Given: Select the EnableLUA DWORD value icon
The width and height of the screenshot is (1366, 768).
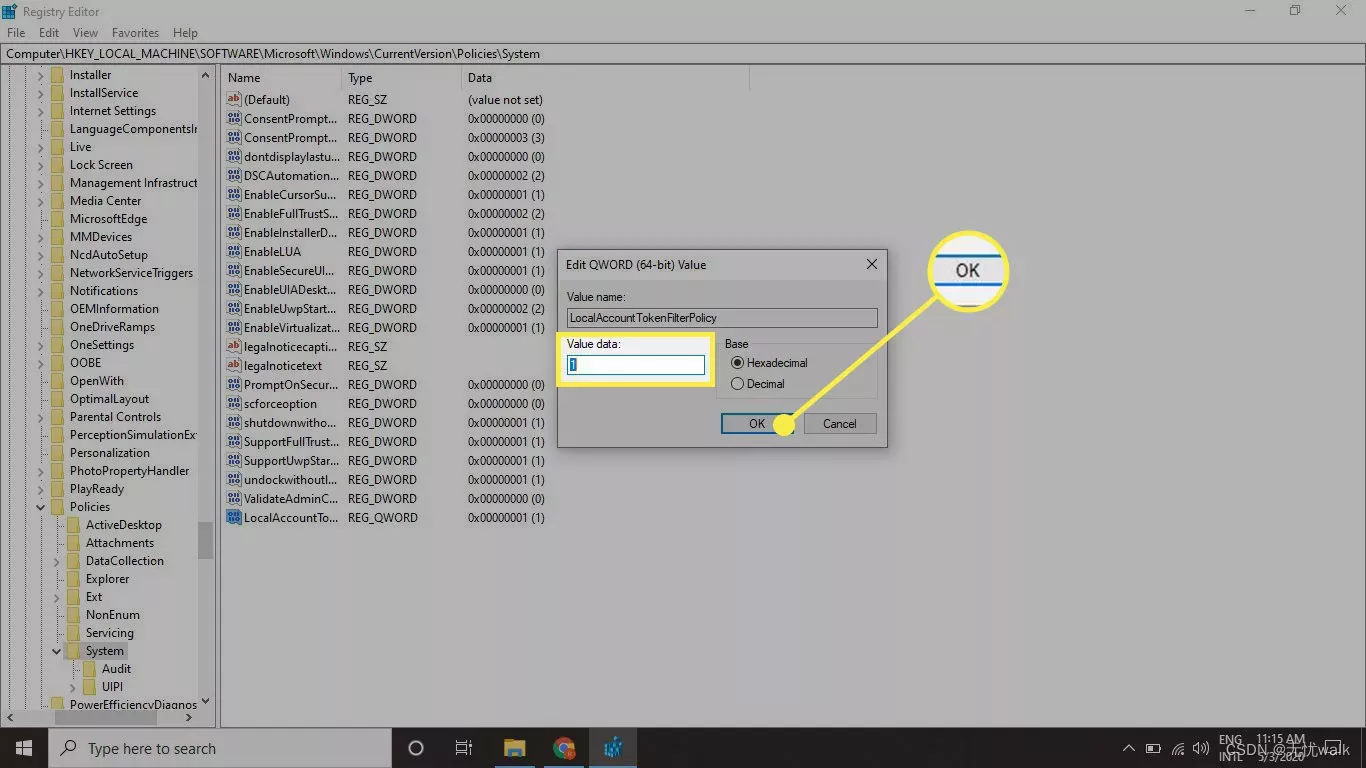Looking at the screenshot, I should (x=234, y=252).
